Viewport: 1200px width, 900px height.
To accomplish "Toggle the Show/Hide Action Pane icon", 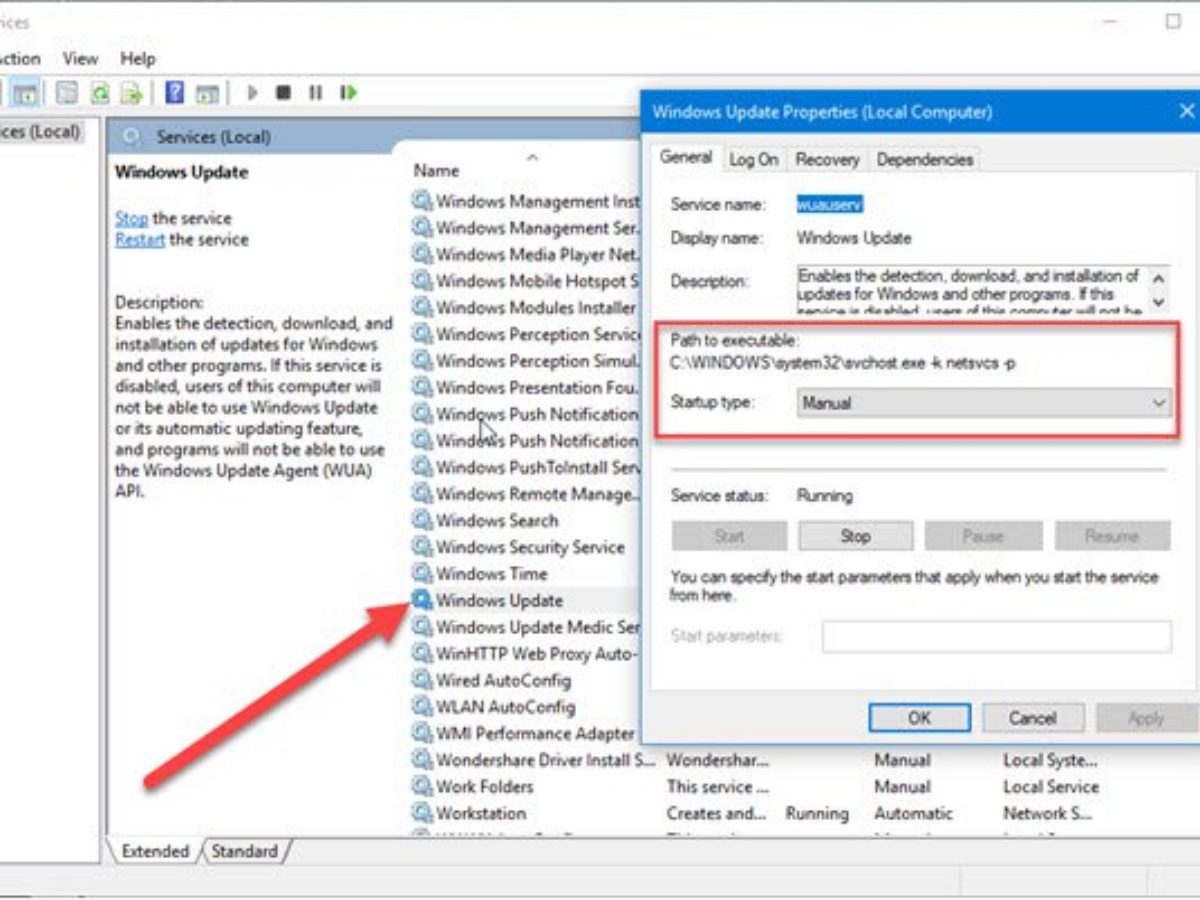I will (207, 93).
